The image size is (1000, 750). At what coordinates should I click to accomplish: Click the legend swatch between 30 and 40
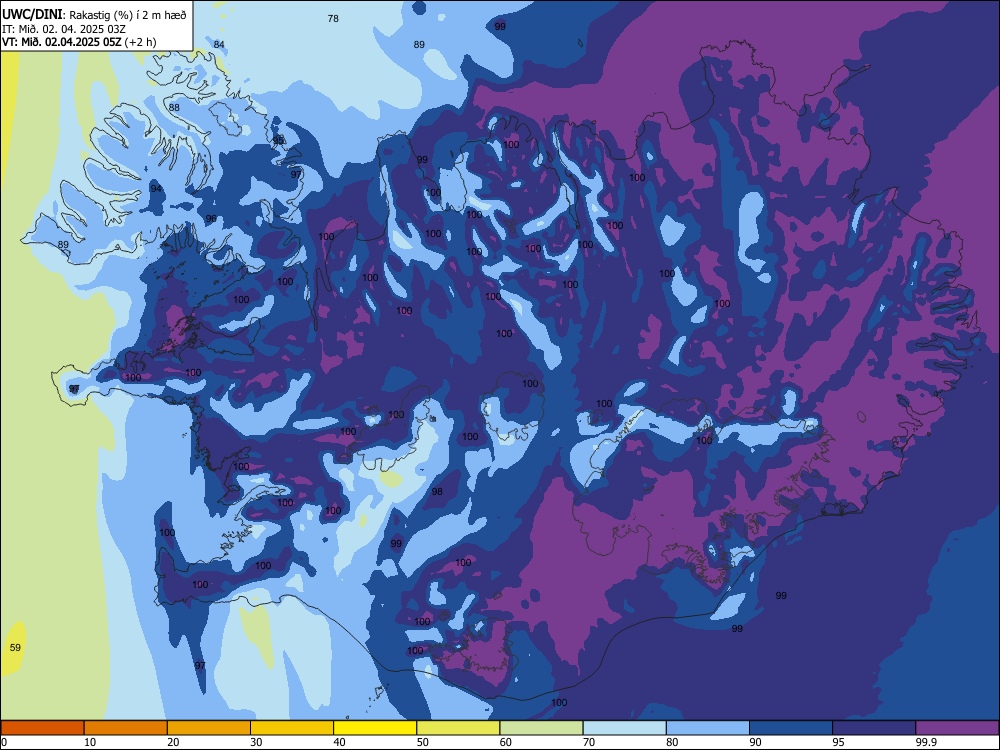(x=292, y=728)
